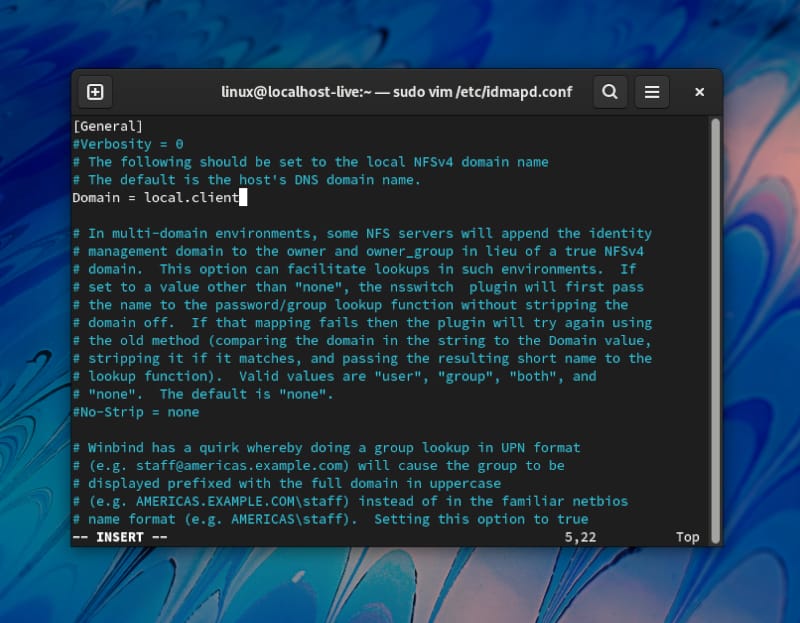Screen dimensions: 800x623
Task: Click the line 'the name to the password/group'
Action: [350, 305]
